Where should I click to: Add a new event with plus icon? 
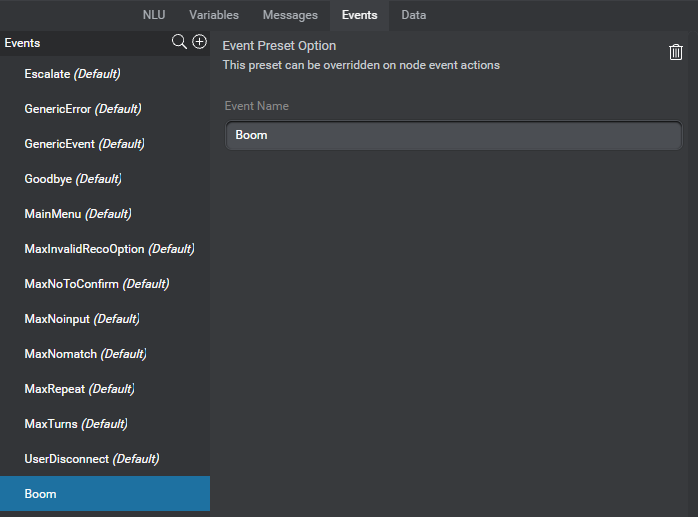(199, 41)
